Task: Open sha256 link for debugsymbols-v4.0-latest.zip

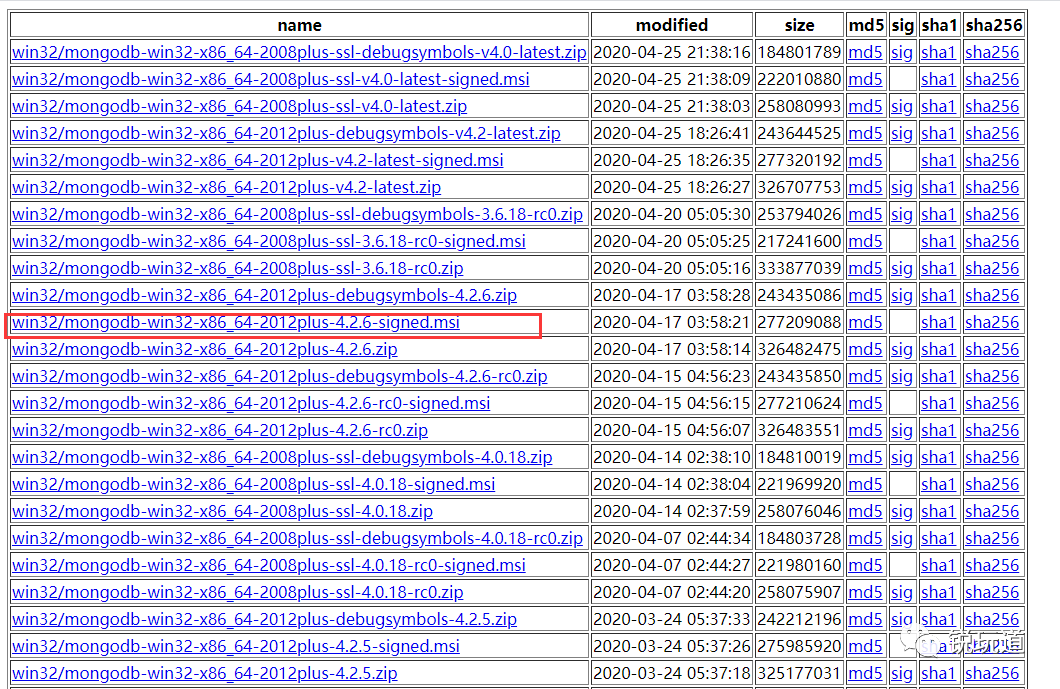Action: pos(992,52)
